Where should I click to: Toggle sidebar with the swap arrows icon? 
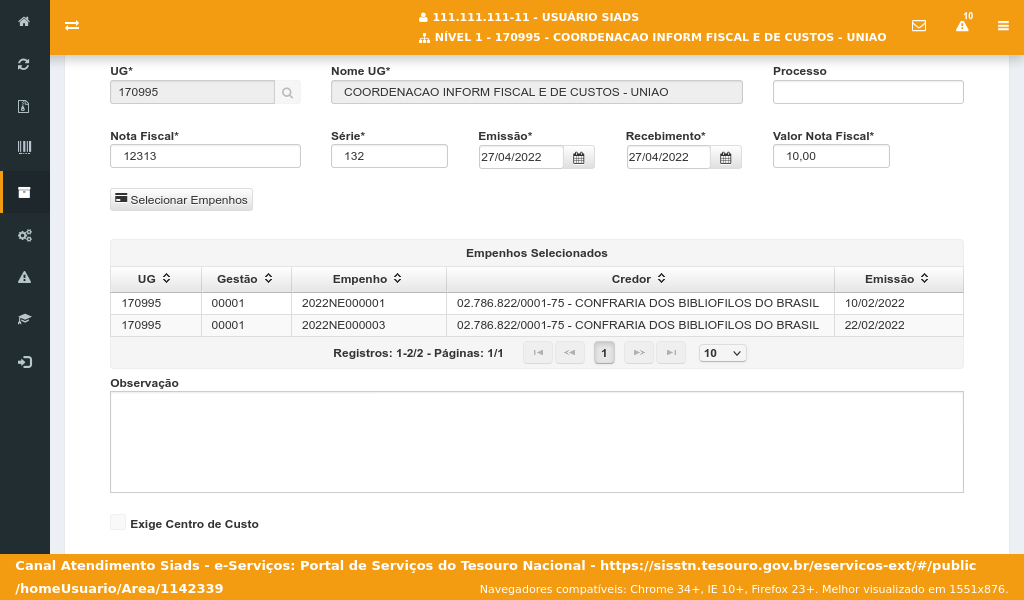click(x=72, y=25)
